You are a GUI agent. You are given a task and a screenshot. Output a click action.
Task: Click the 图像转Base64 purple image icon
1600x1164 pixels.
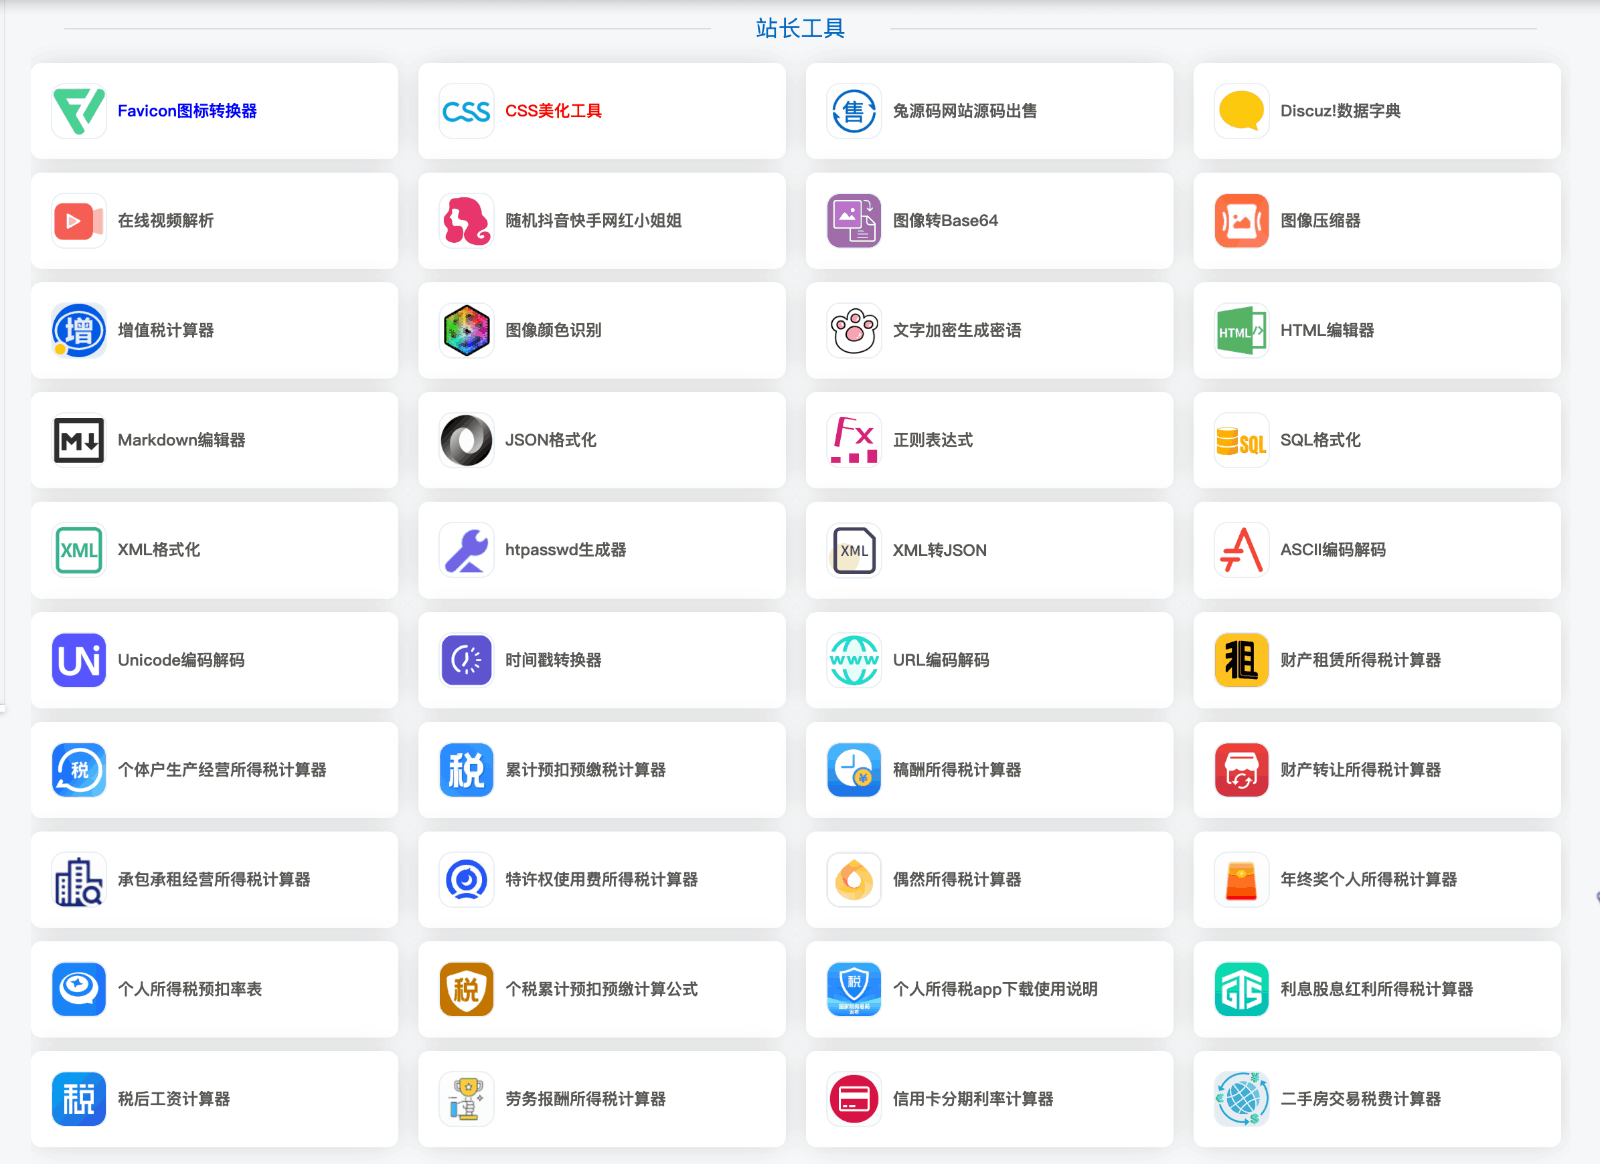854,221
